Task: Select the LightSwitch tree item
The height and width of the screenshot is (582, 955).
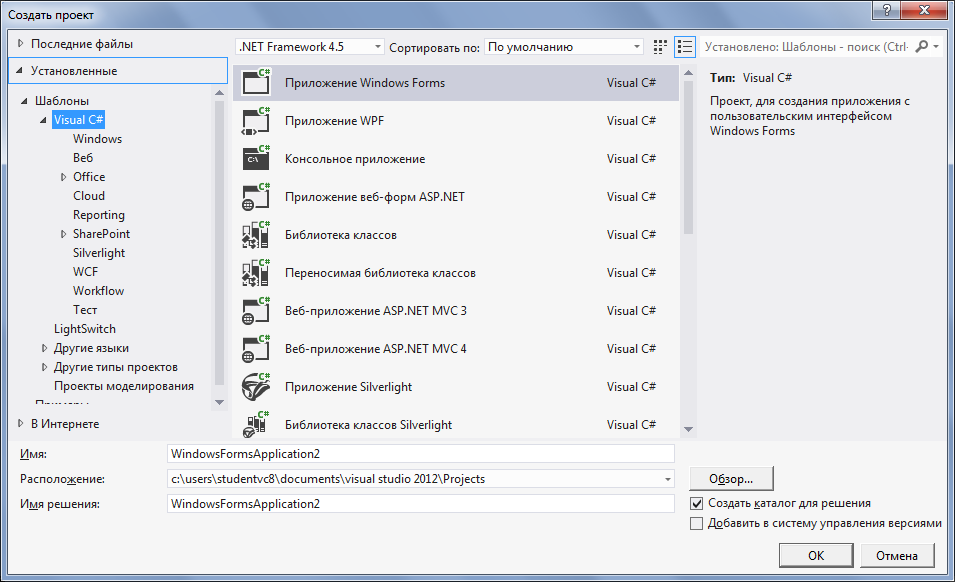Action: pyautogui.click(x=85, y=329)
